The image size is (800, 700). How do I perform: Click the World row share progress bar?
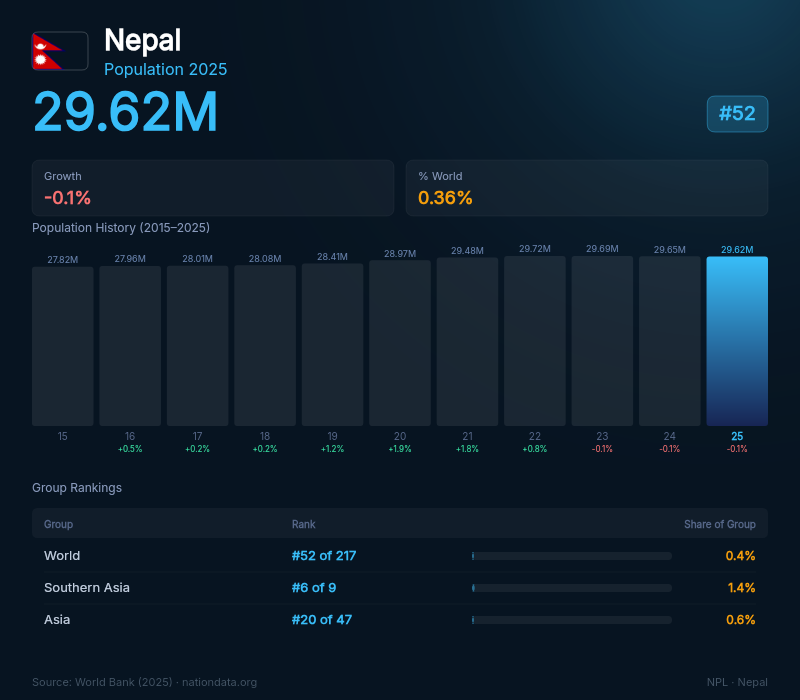coord(572,556)
